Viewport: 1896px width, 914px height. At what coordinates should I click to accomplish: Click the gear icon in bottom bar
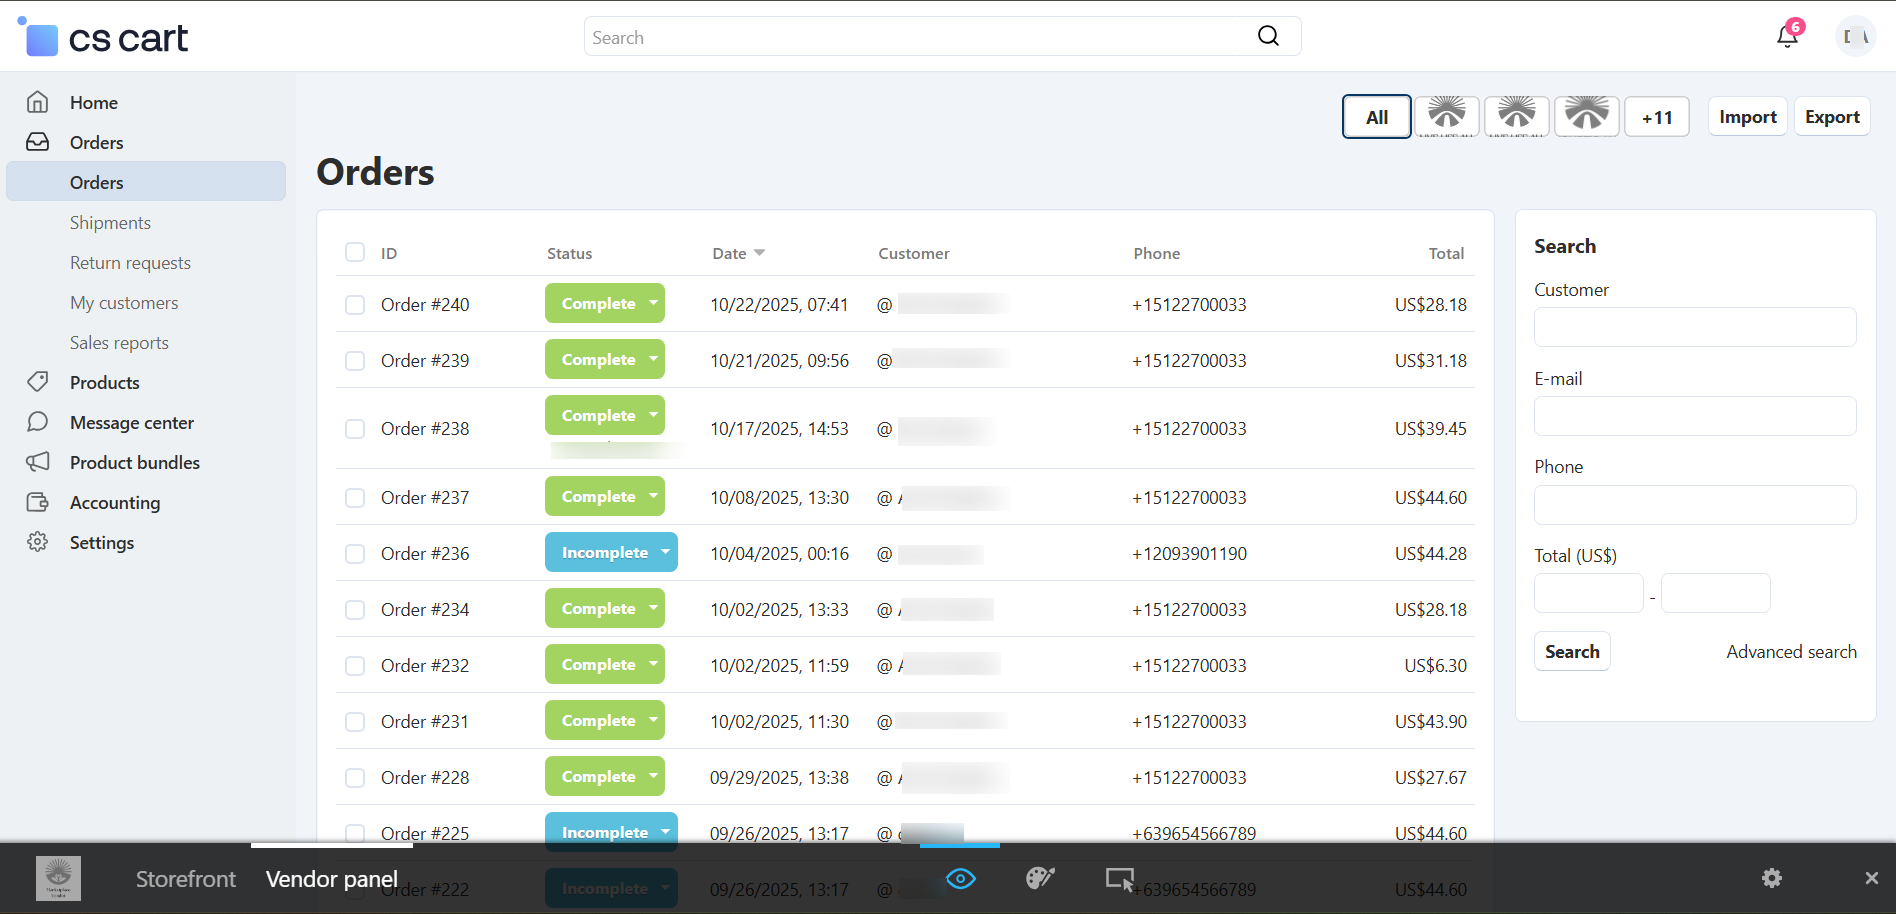(1771, 878)
